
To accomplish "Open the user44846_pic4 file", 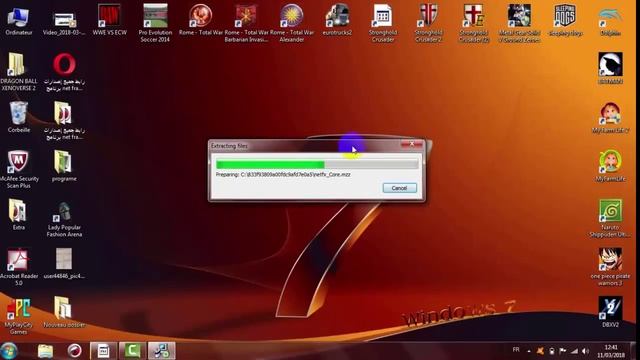I will (64, 263).
